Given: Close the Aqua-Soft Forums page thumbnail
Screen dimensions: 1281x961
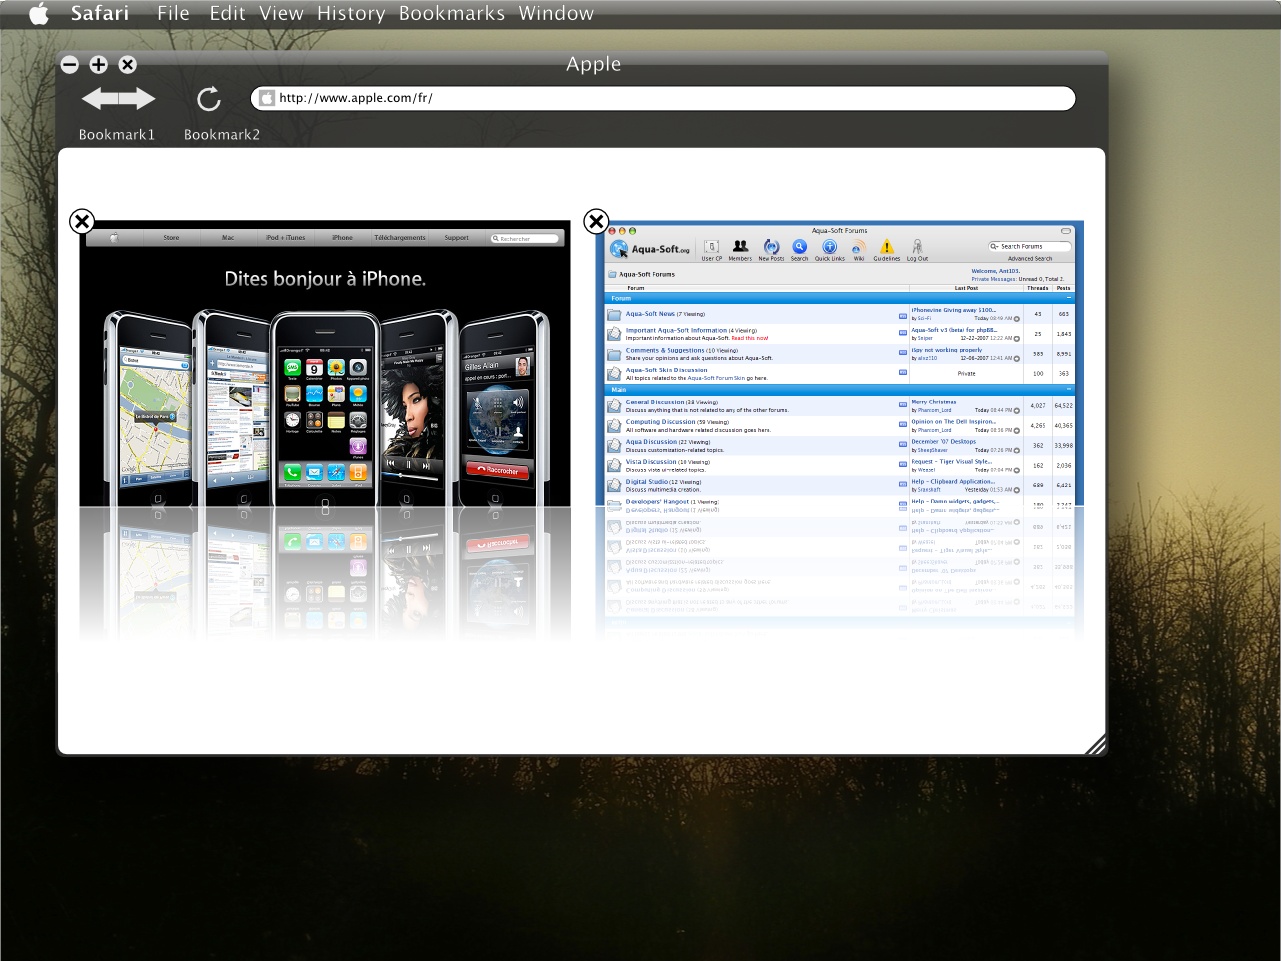Looking at the screenshot, I should pyautogui.click(x=596, y=221).
